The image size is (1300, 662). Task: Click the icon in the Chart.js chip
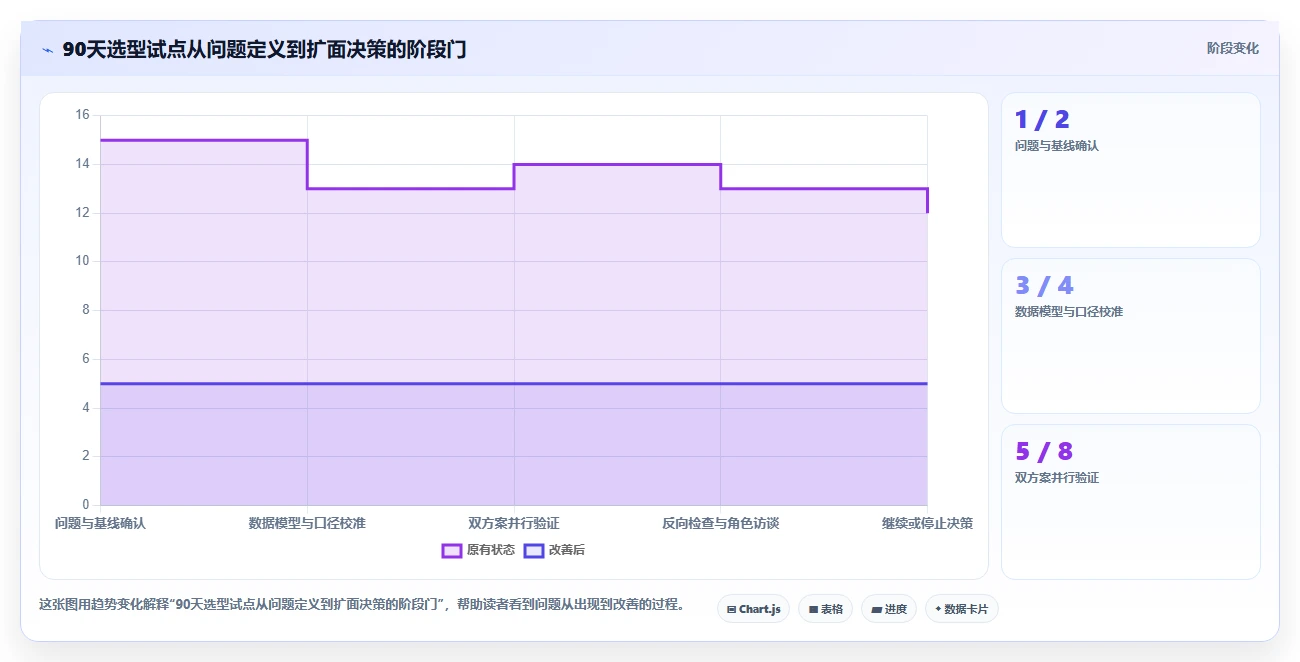pyautogui.click(x=731, y=609)
